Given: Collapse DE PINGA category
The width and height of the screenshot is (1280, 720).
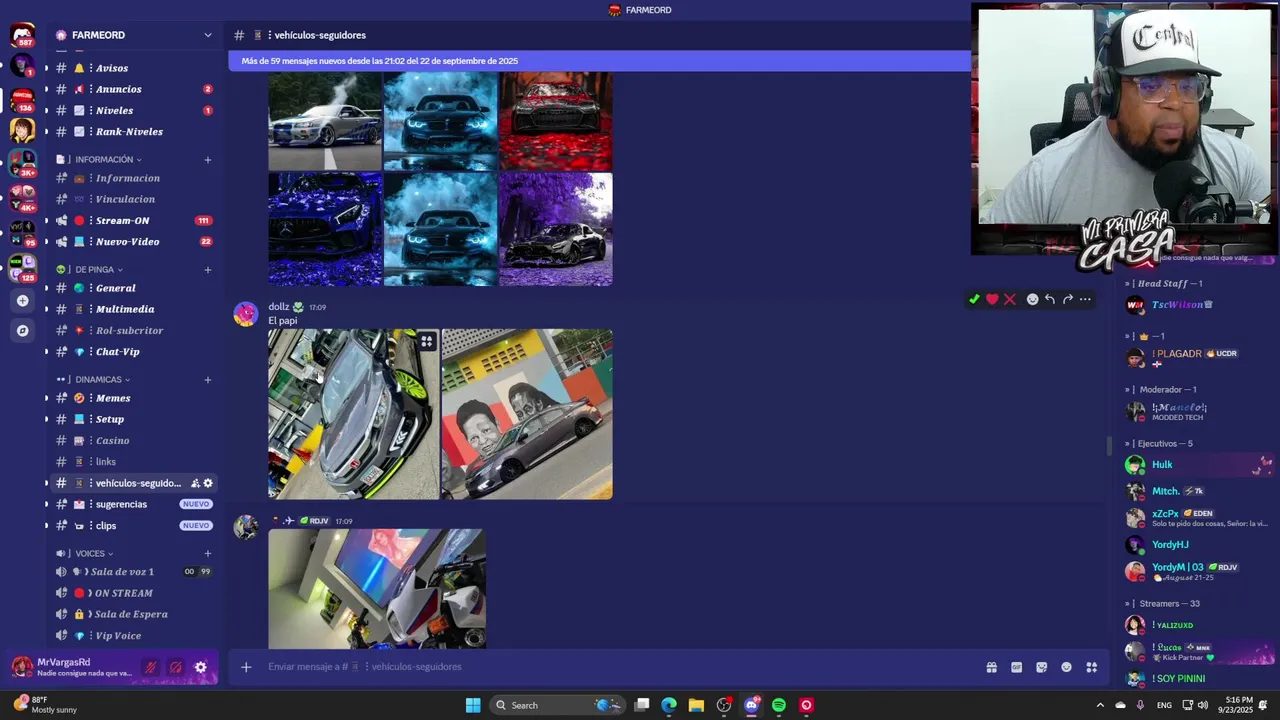Looking at the screenshot, I should click(x=99, y=269).
